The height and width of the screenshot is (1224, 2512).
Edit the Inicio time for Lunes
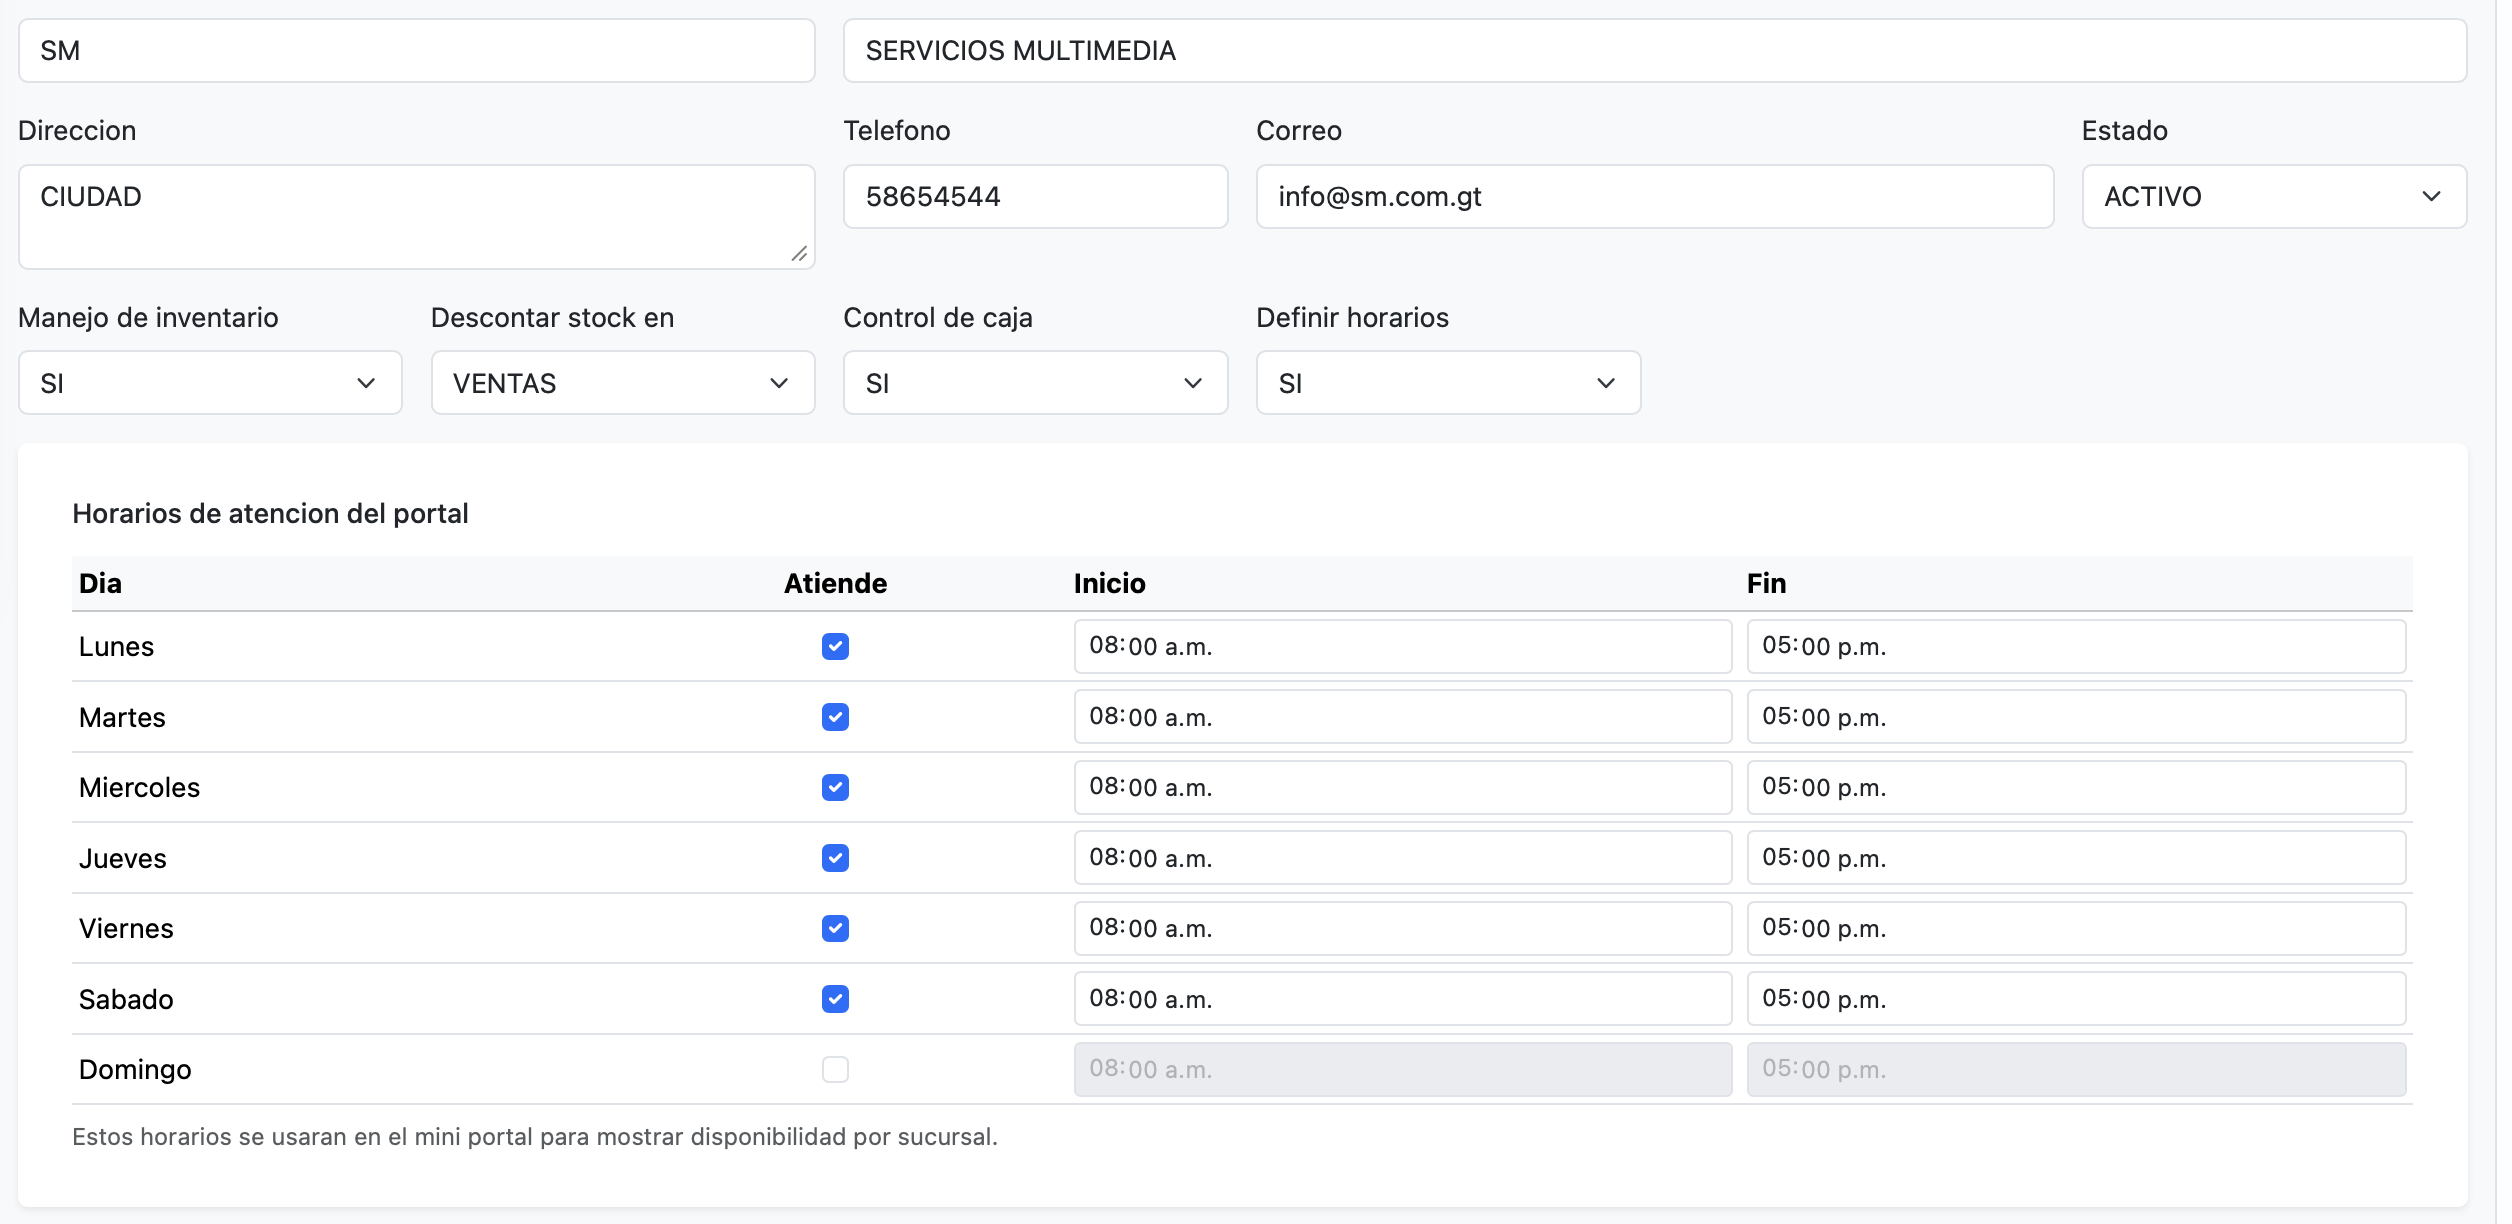1402,647
